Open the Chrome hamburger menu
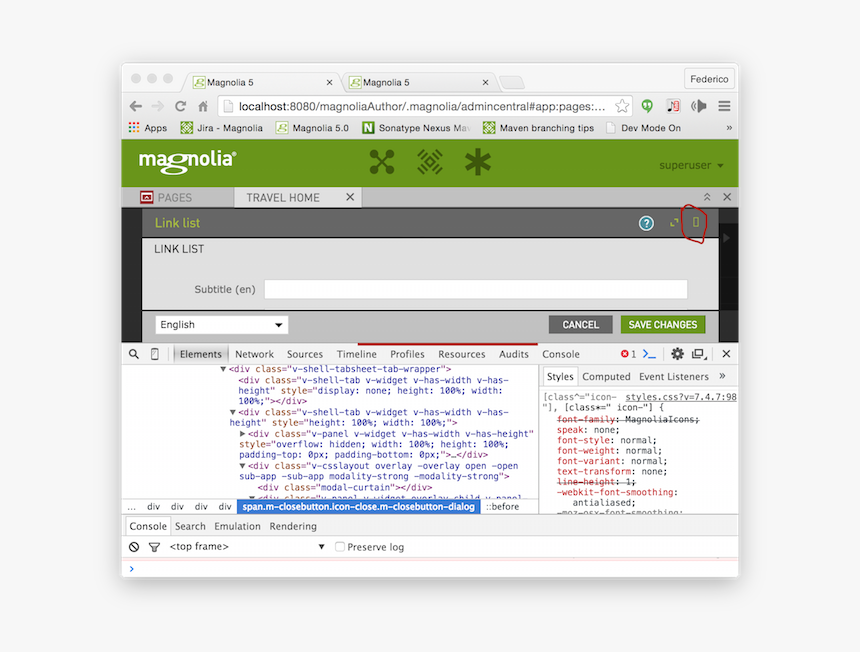This screenshot has width=860, height=652. [x=724, y=106]
